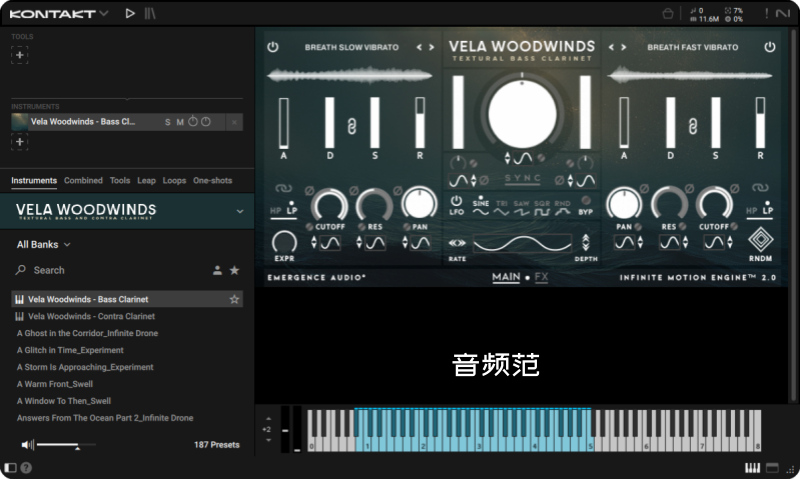Open the FX page
This screenshot has height=479, width=800.
[541, 277]
